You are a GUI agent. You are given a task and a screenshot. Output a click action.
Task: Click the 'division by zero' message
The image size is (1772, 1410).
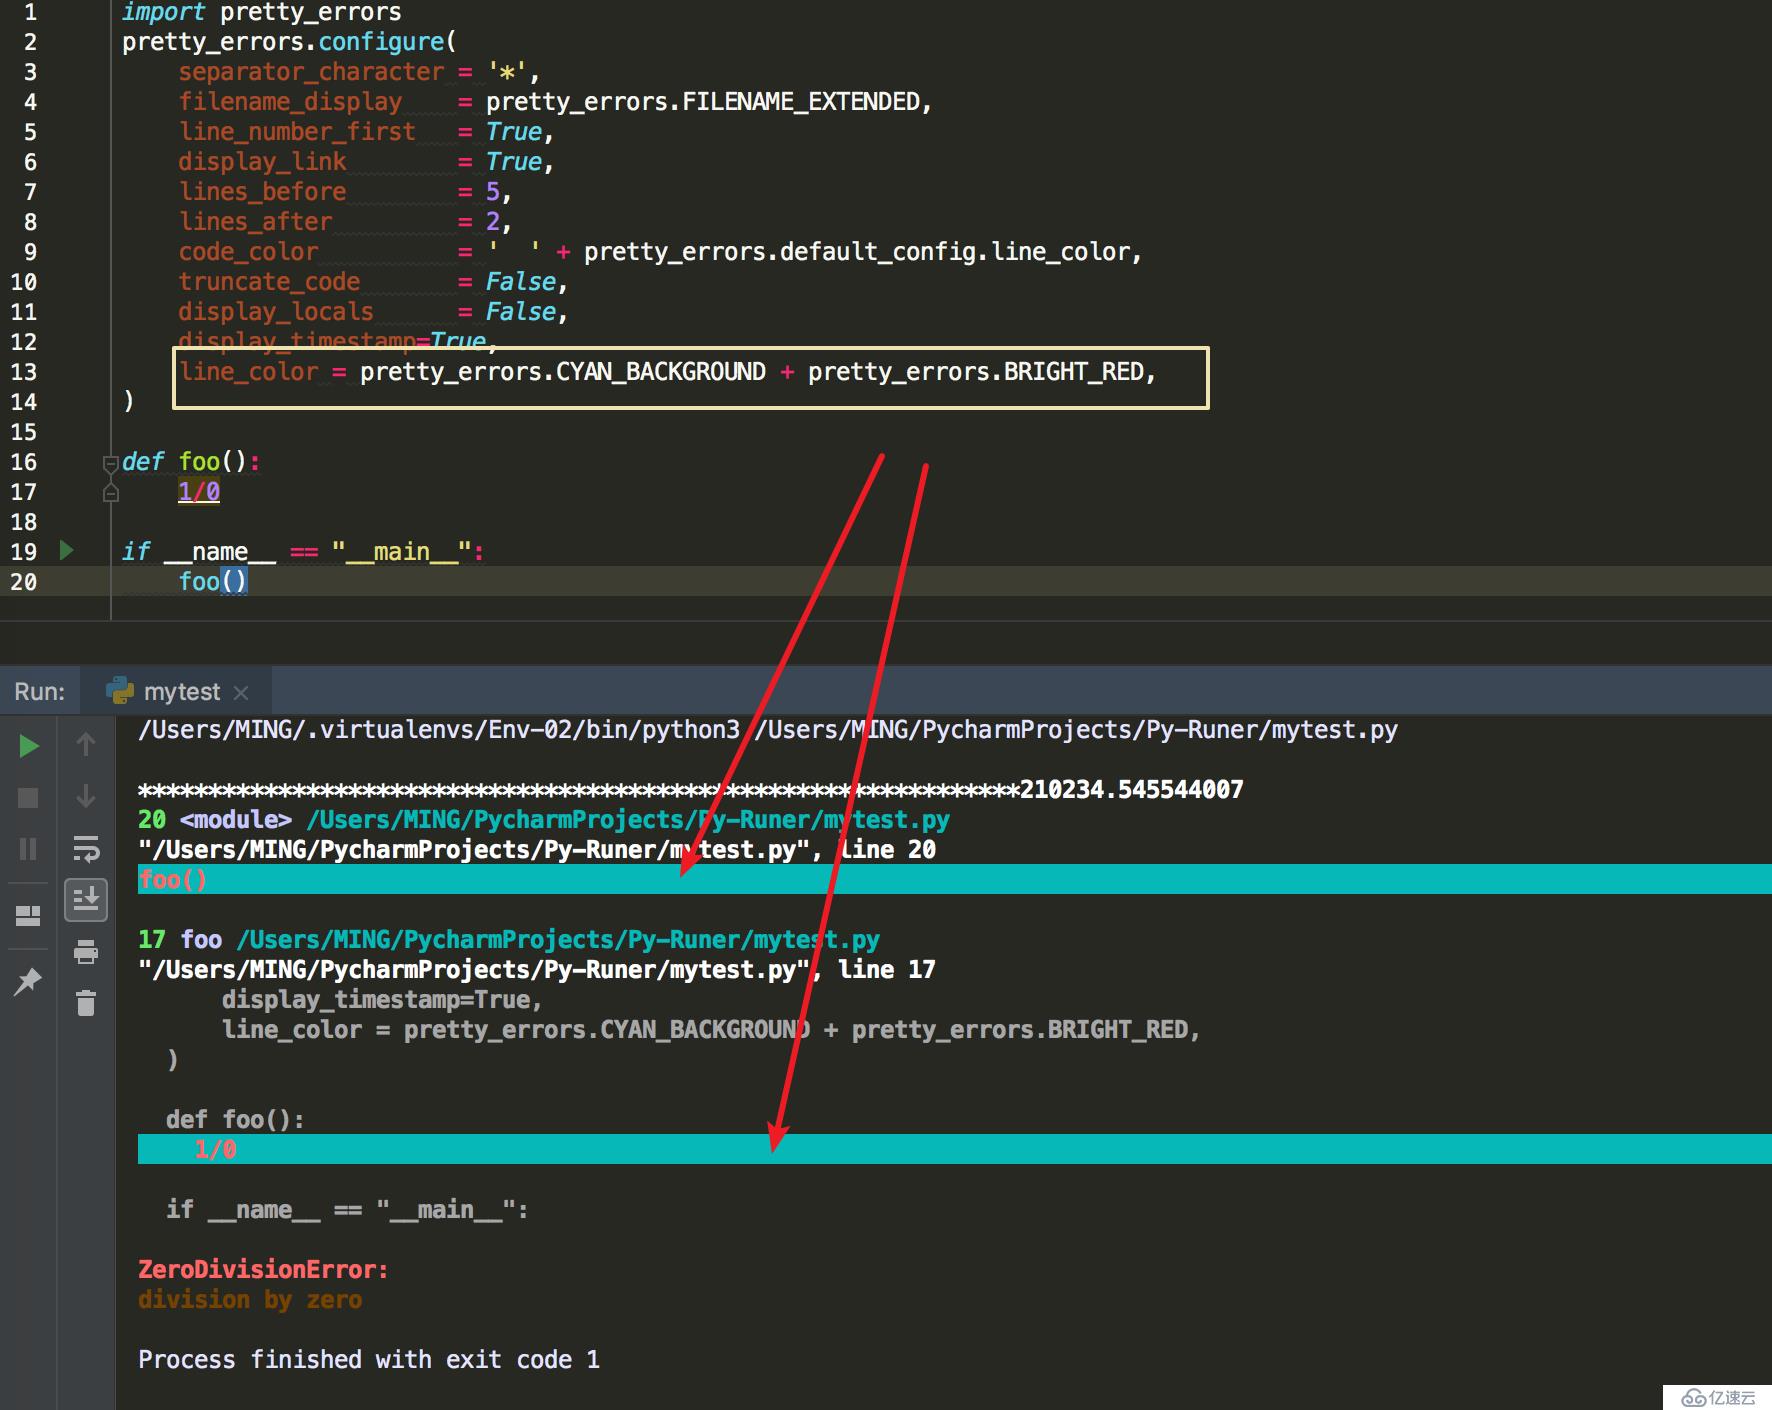(x=250, y=1300)
